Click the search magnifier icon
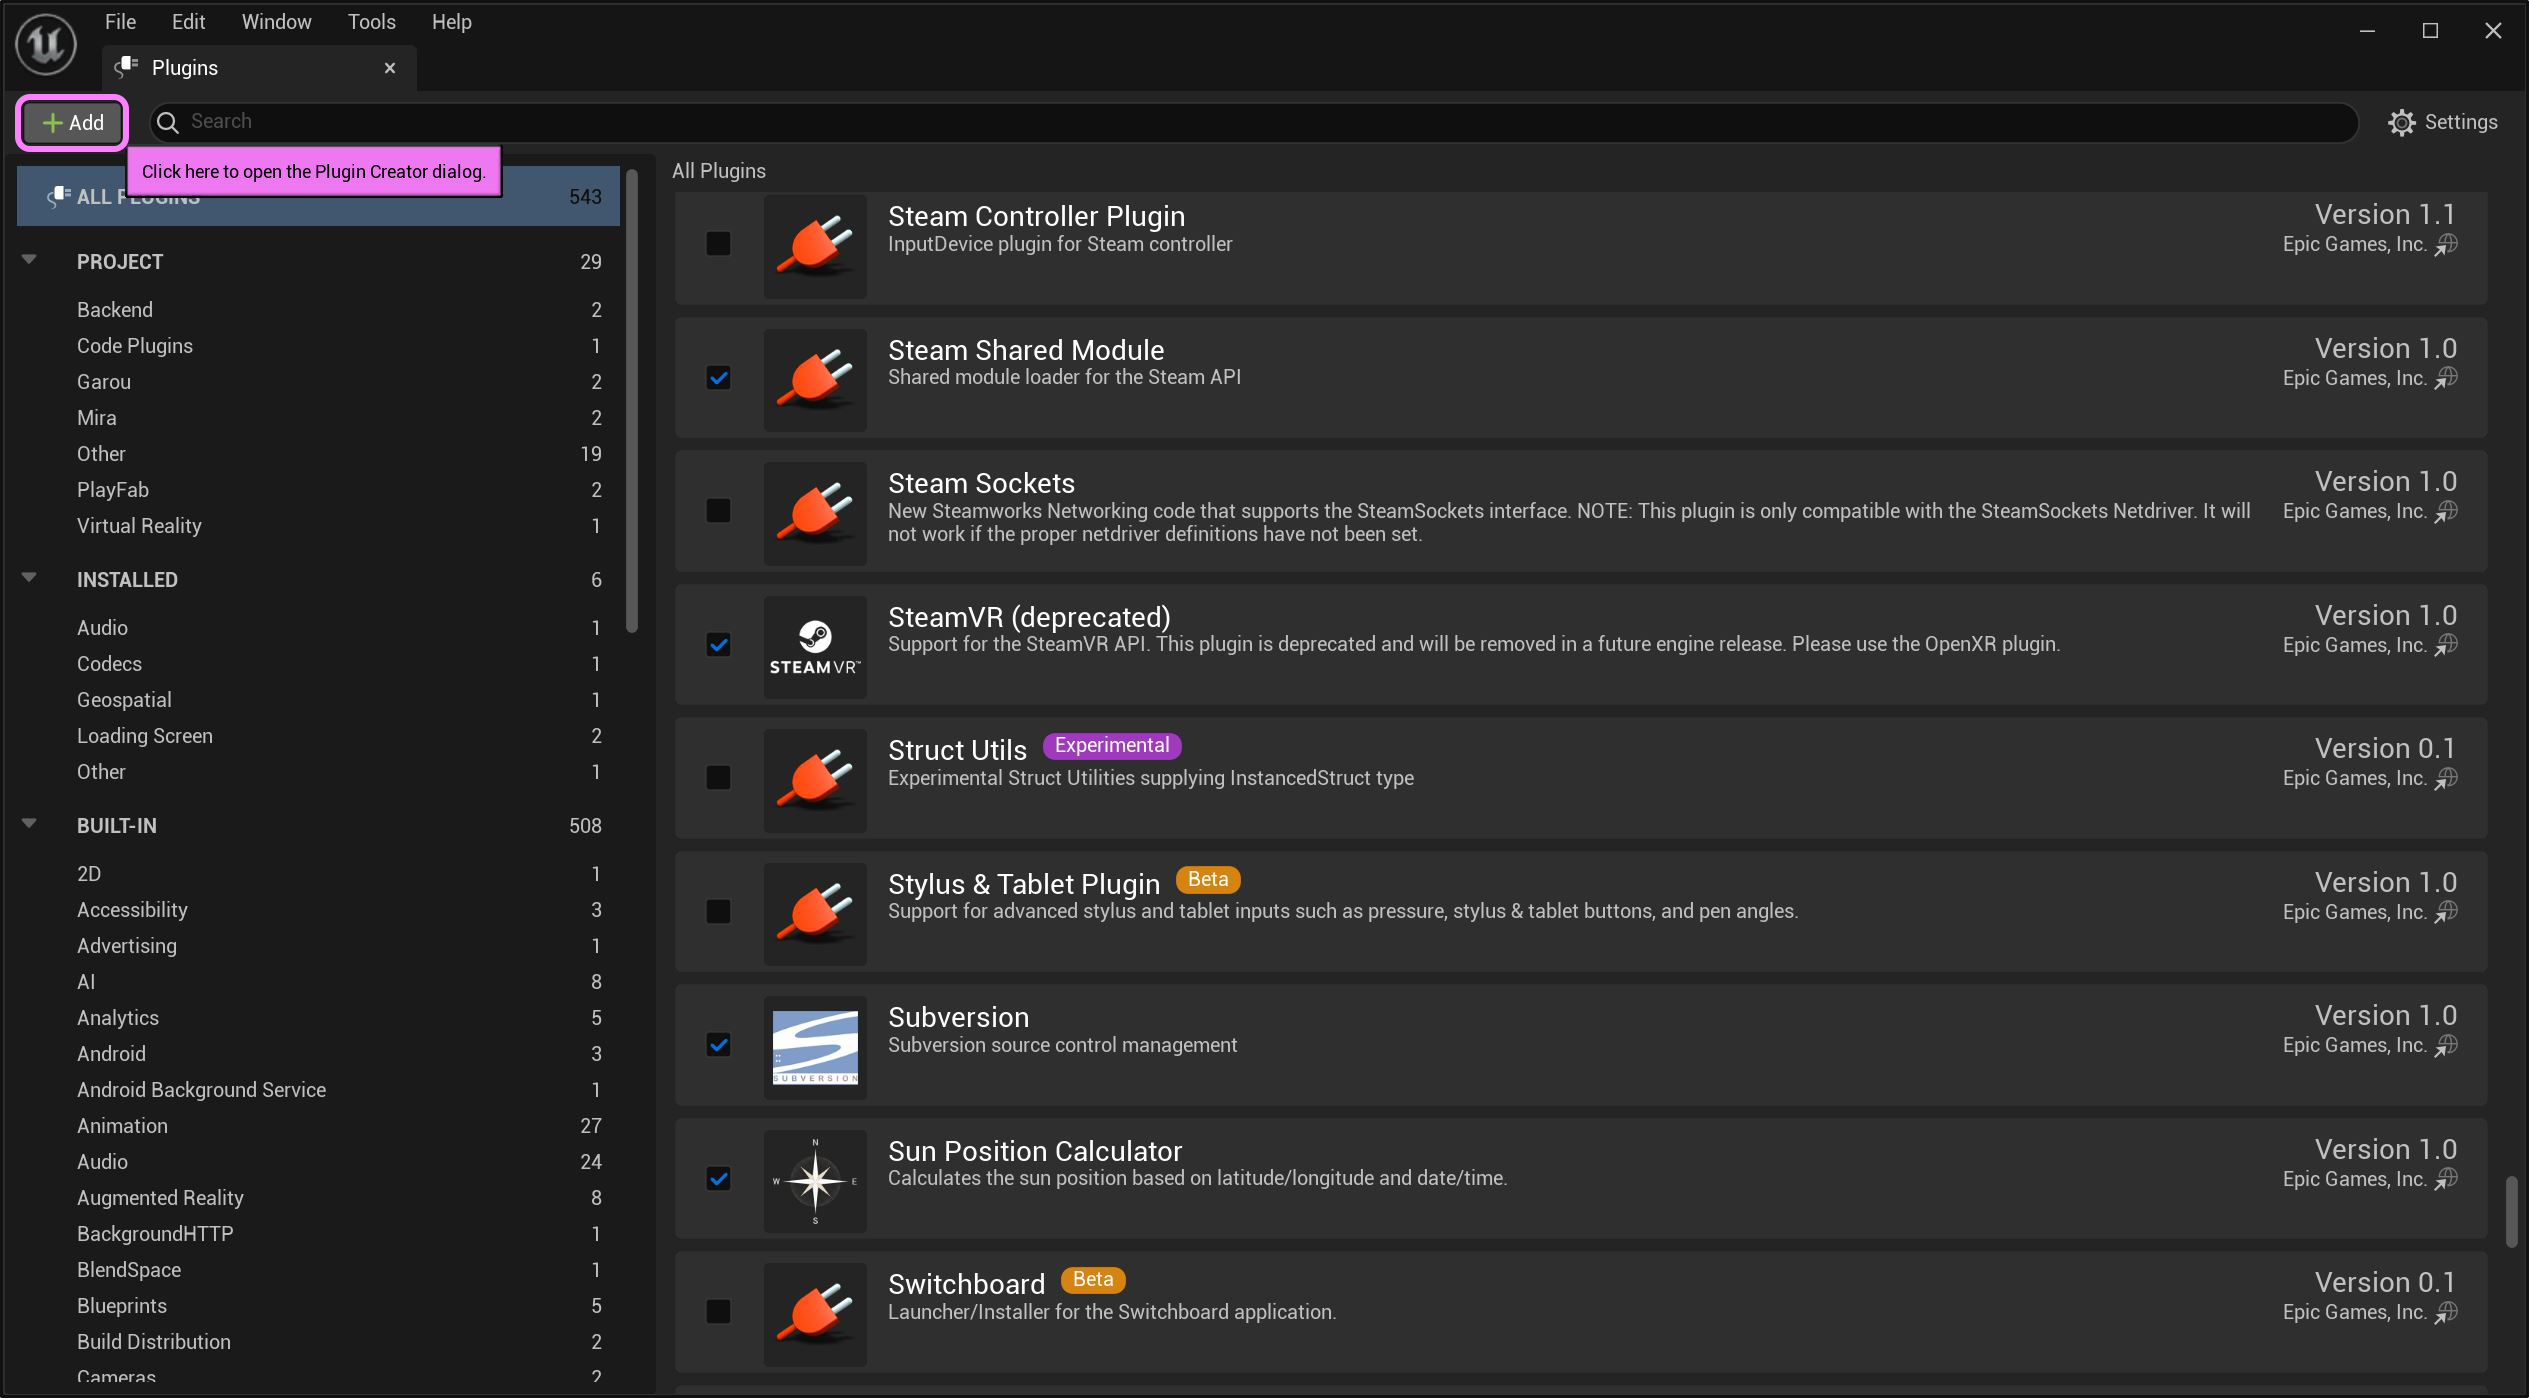Image resolution: width=2529 pixels, height=1398 pixels. click(168, 122)
